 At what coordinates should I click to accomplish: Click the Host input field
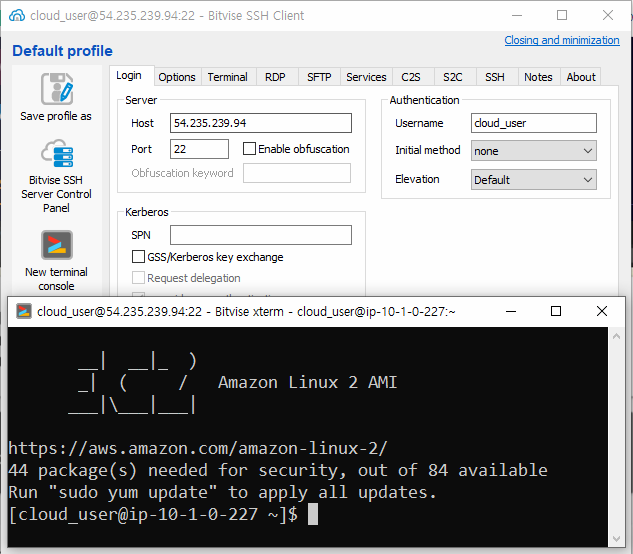(261, 123)
